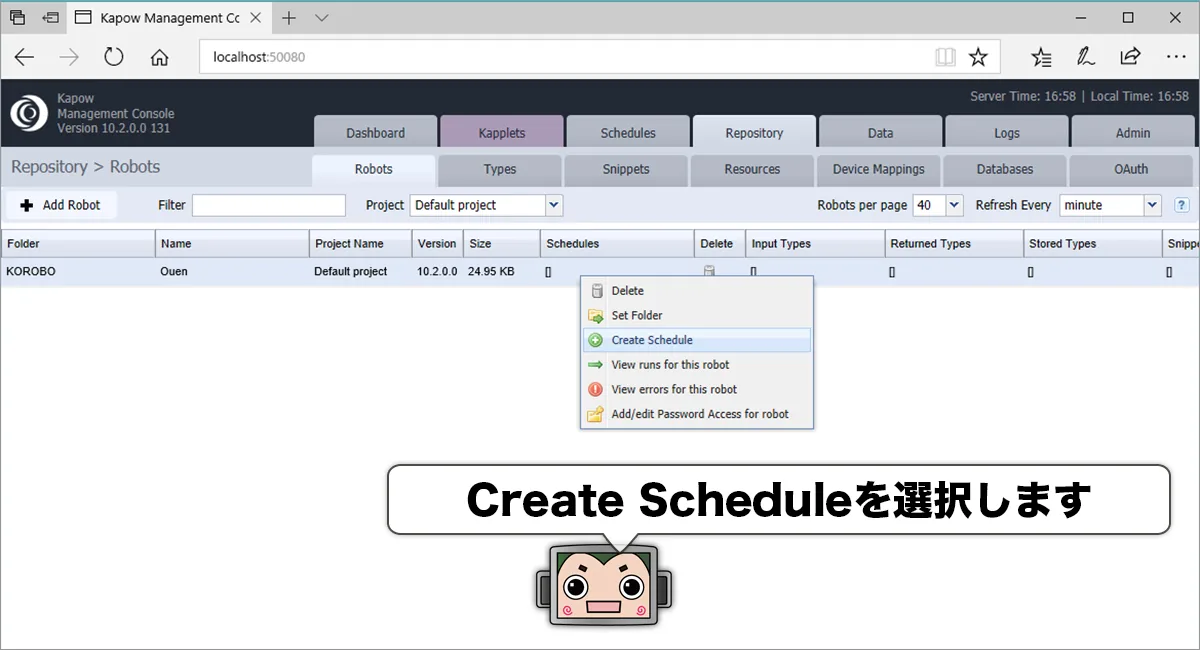1200x650 pixels.
Task: Select the Repository tab
Action: click(754, 133)
